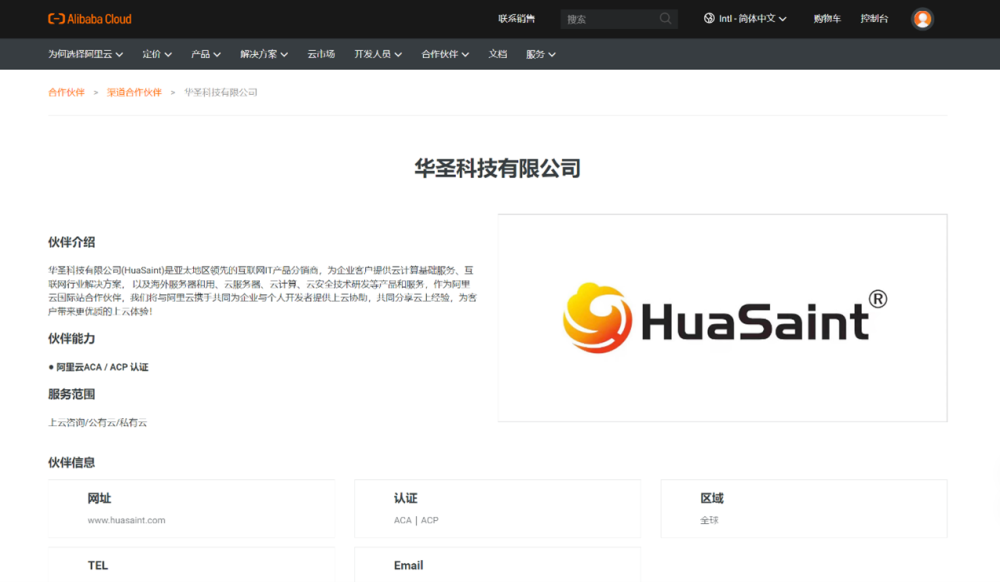Open the 合作伙伴 navigation dropdown

pyautogui.click(x=443, y=54)
